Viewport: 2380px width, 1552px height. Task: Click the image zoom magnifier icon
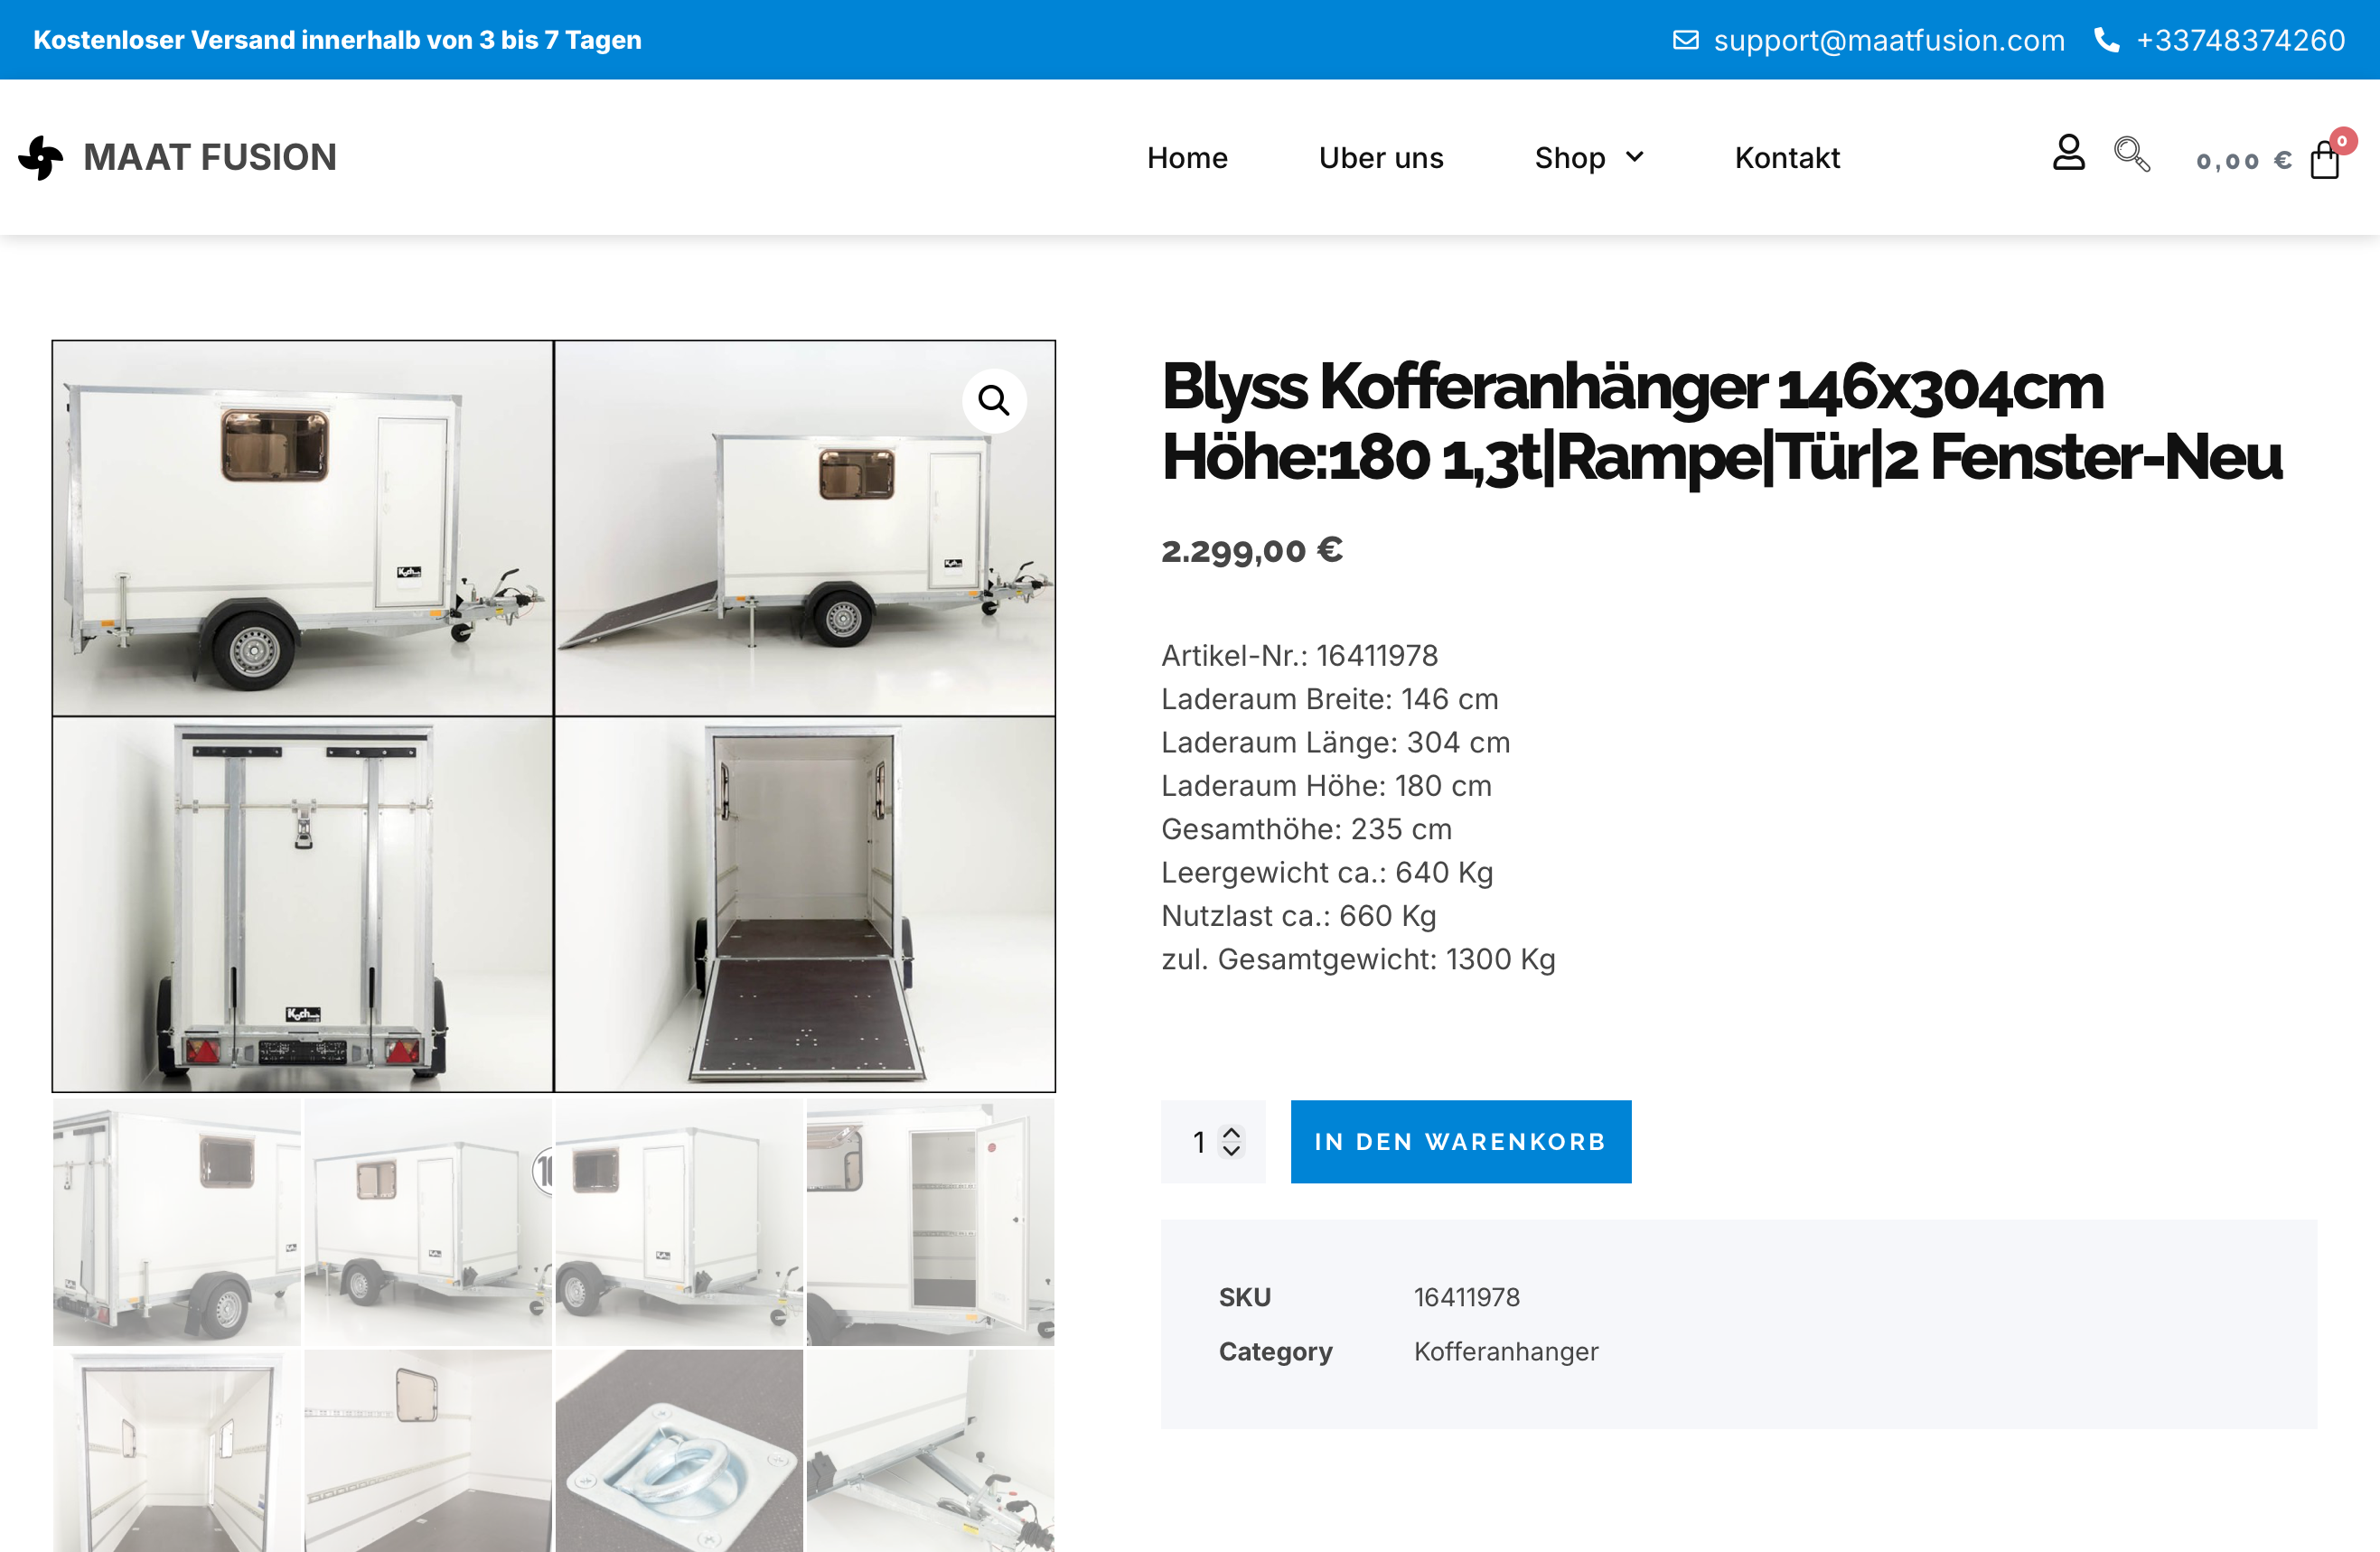point(994,400)
